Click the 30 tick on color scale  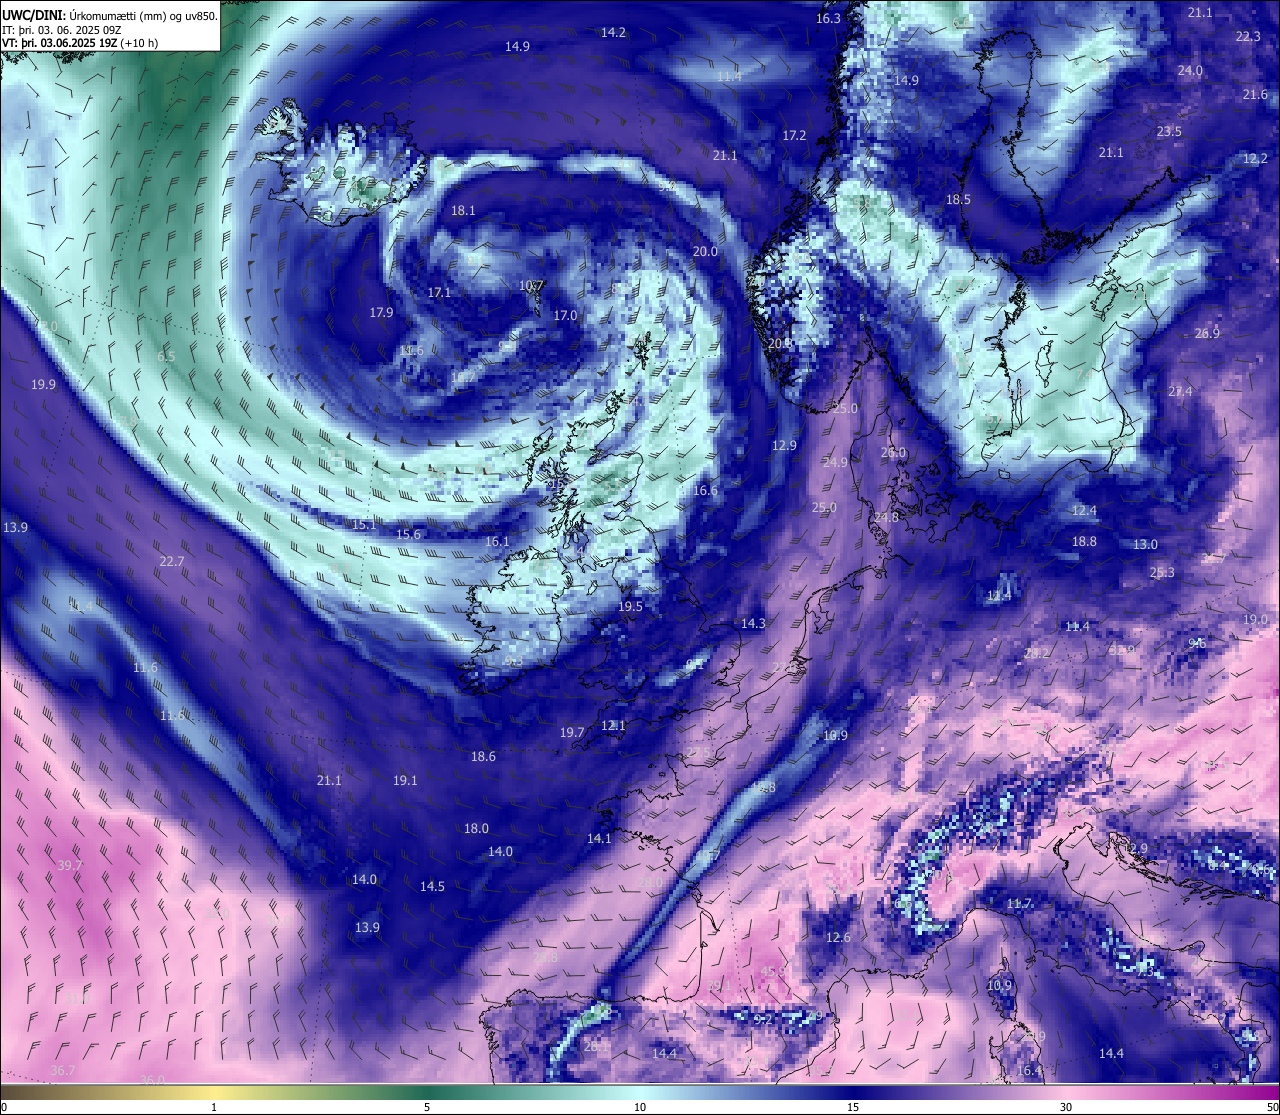click(x=1066, y=1107)
